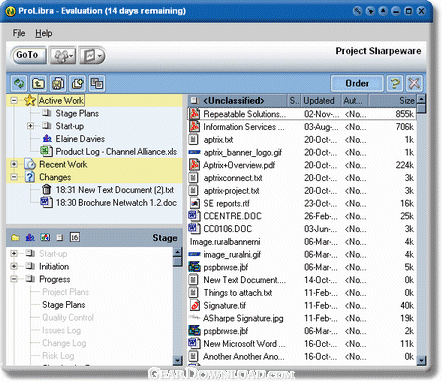This screenshot has width=442, height=382.
Task: Sort by the Updated column header
Action: point(321,101)
